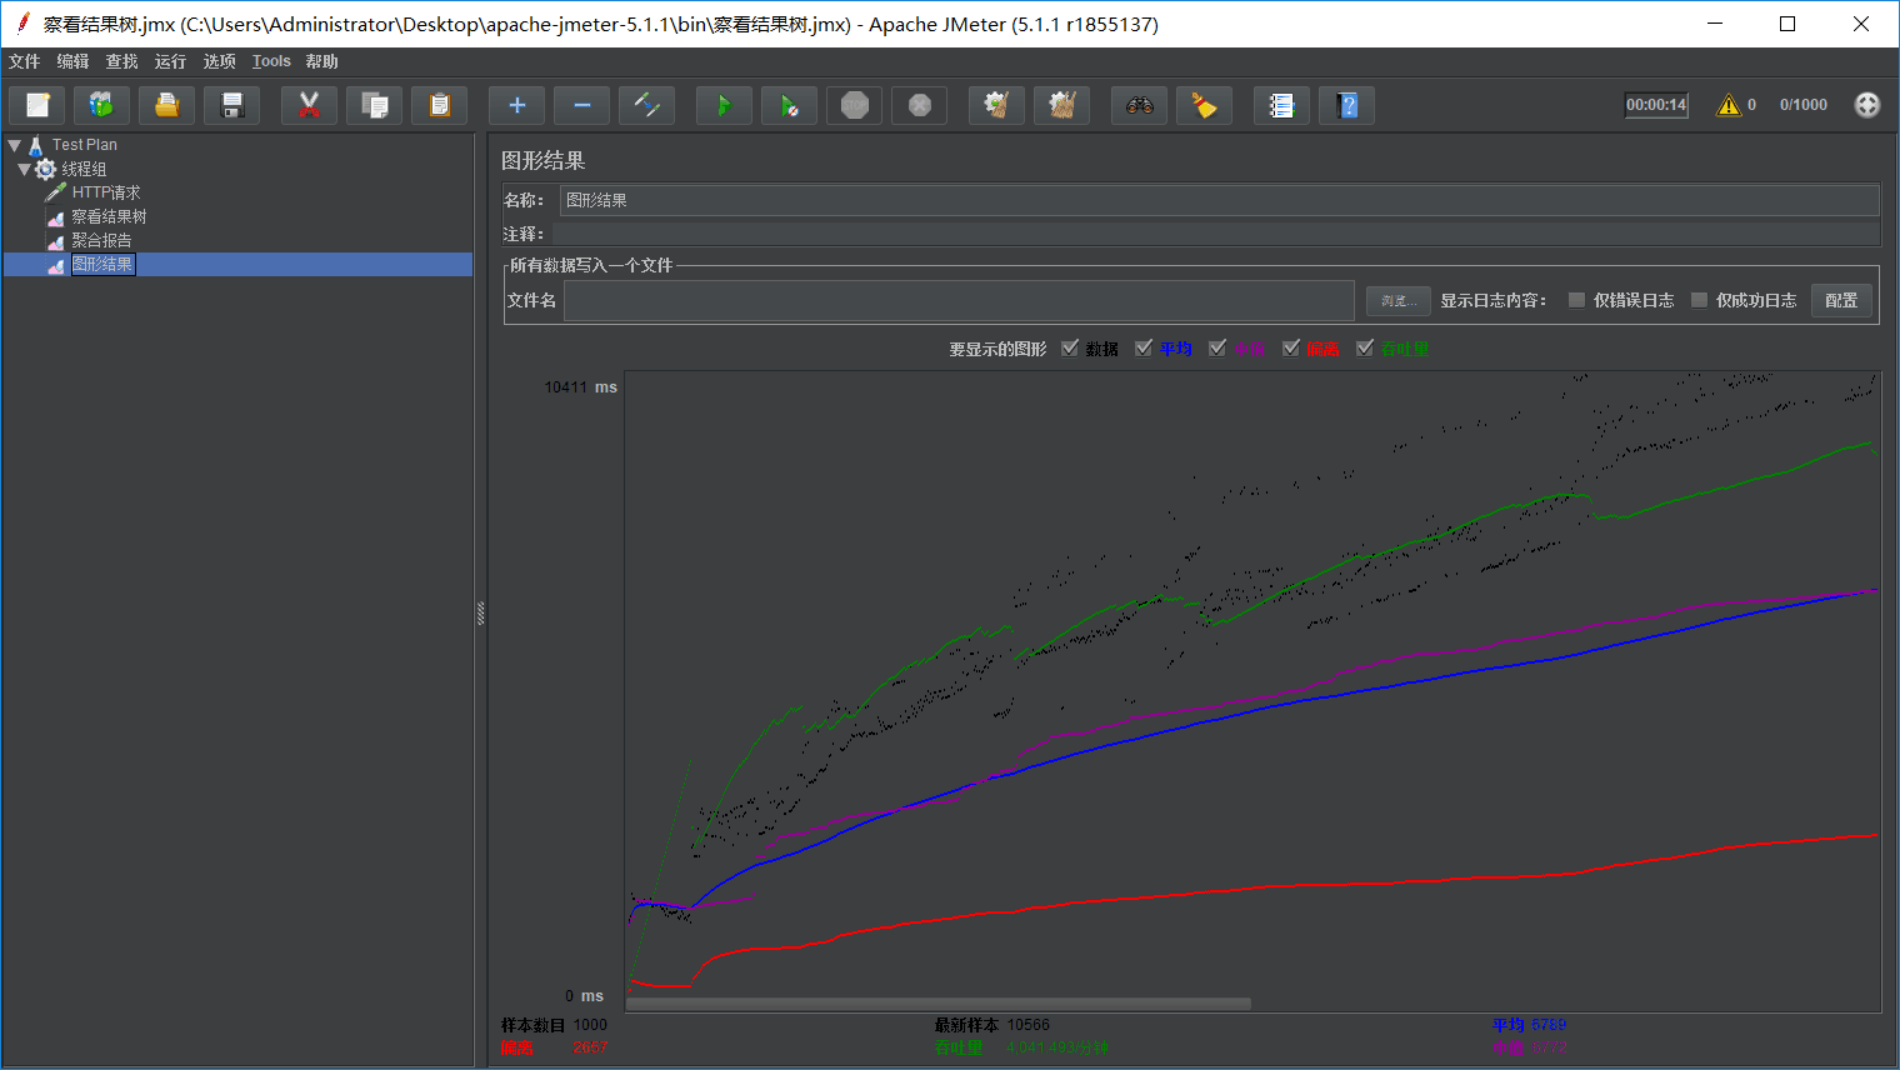Click the Toggle expand tree icon
Screen dimensions: 1900x1070
[647, 105]
